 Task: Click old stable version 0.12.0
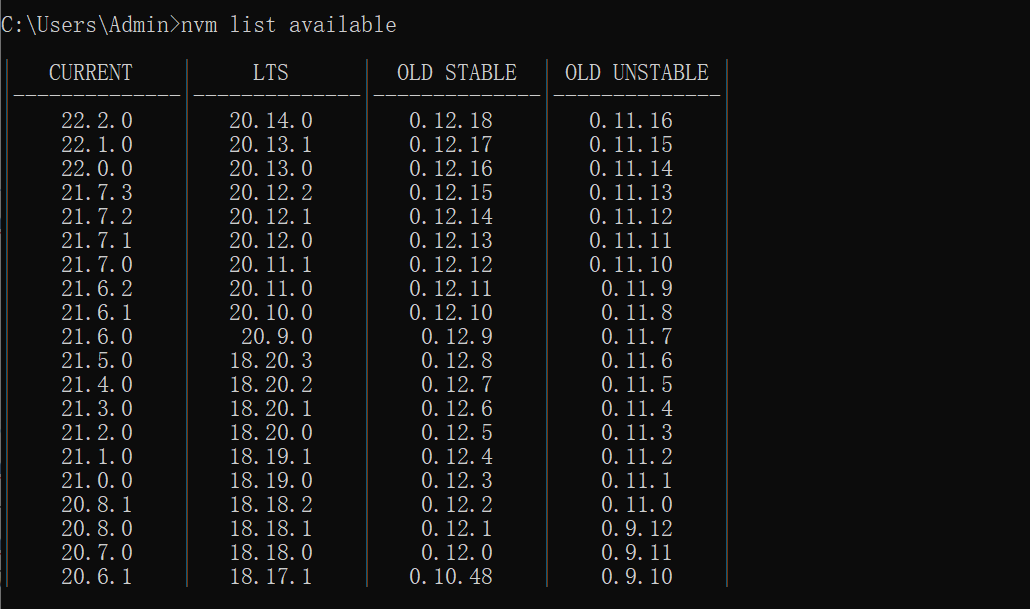coord(457,553)
